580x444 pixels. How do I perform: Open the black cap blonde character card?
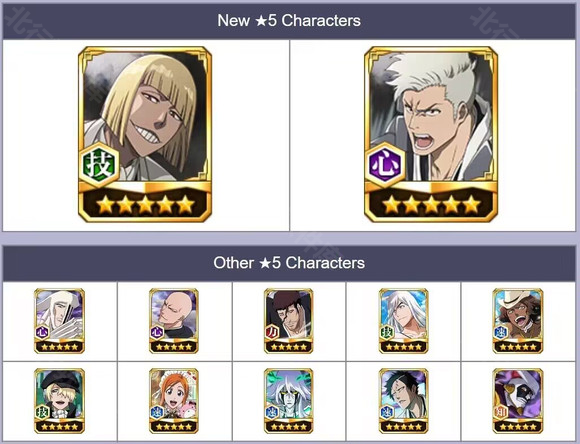59,401
